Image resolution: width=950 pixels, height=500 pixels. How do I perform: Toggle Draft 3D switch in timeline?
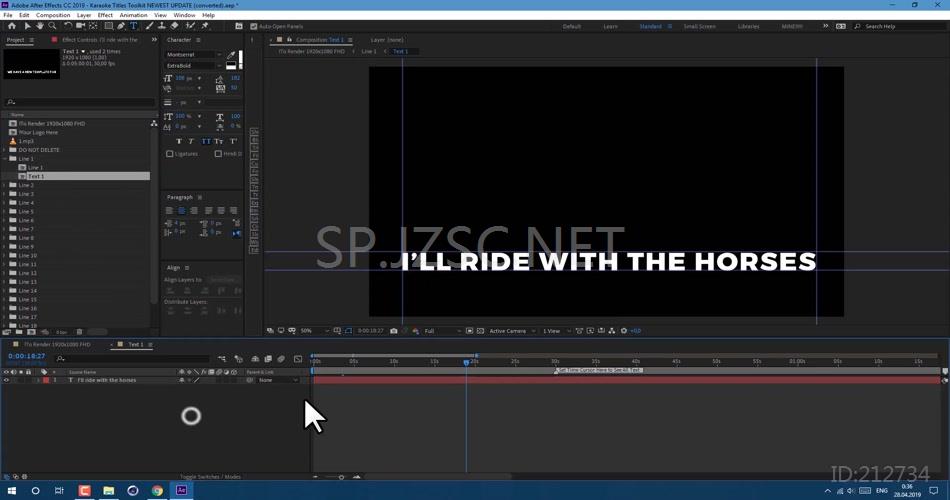[x=238, y=359]
